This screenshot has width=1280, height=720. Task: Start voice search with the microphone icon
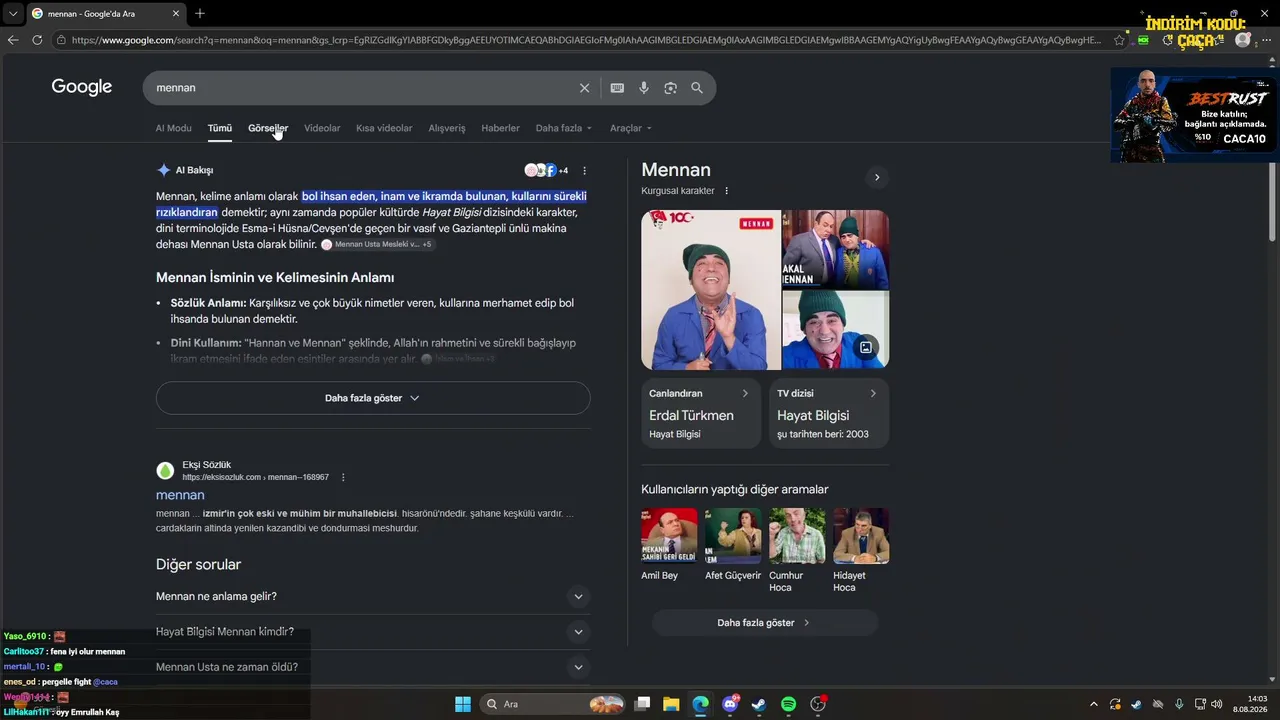(644, 88)
